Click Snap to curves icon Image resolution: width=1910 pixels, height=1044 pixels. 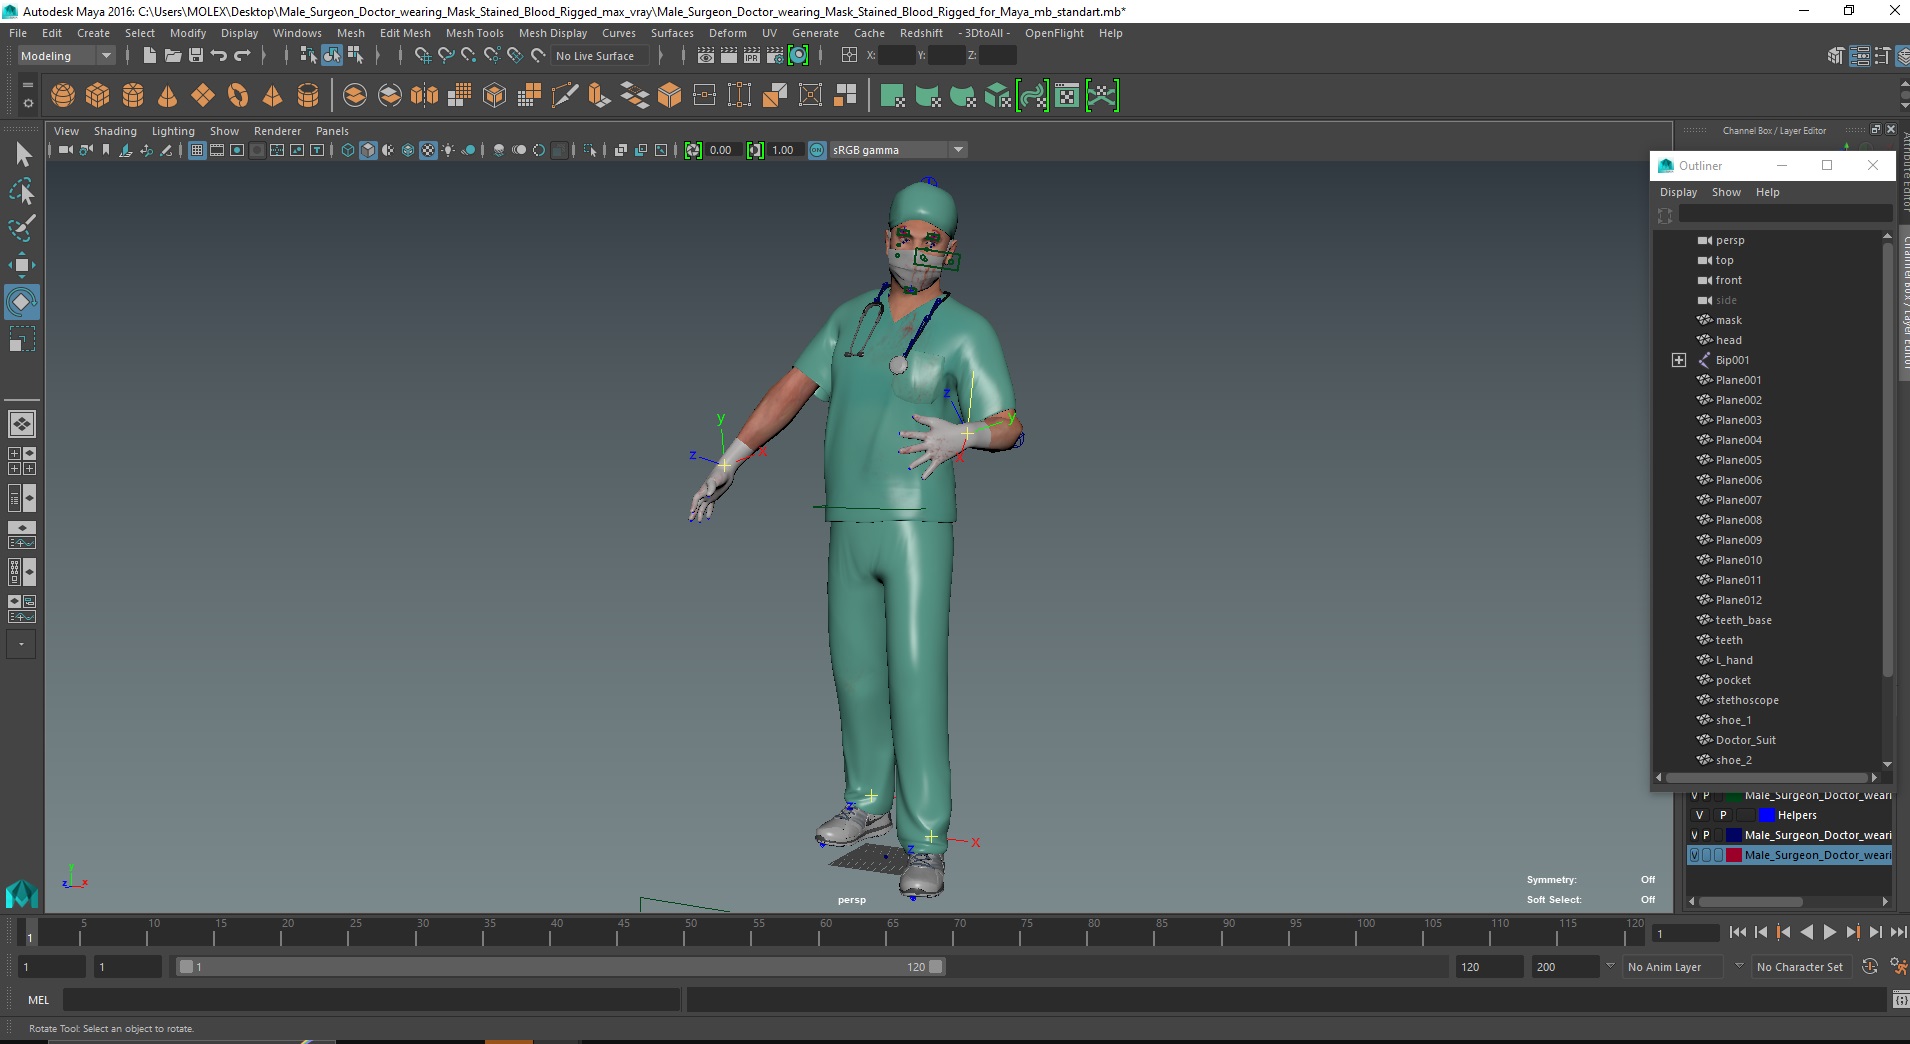tap(446, 56)
